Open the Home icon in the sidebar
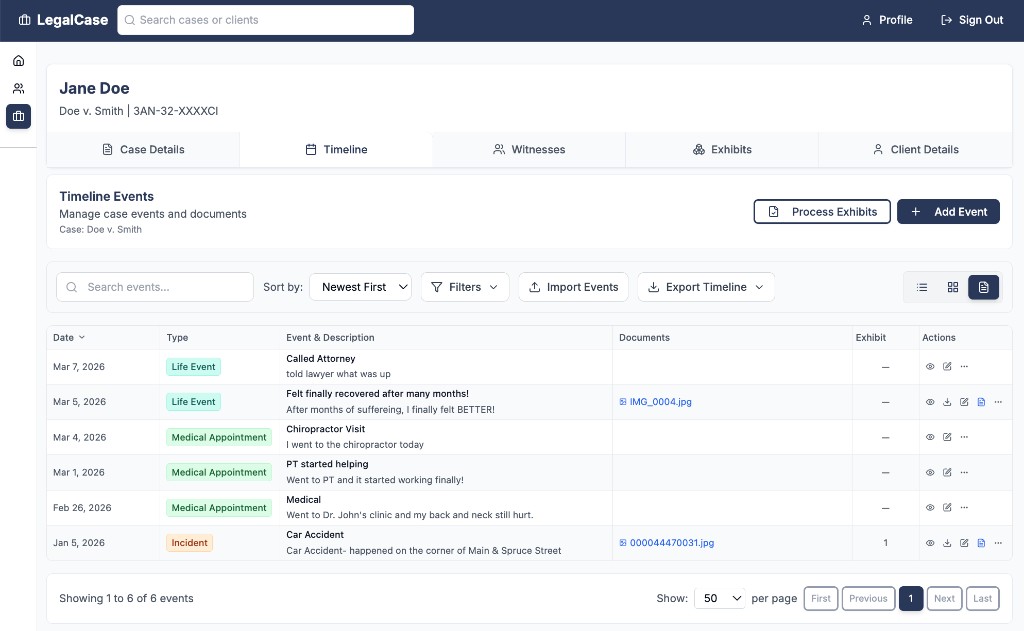The width and height of the screenshot is (1024, 631). [x=18, y=60]
